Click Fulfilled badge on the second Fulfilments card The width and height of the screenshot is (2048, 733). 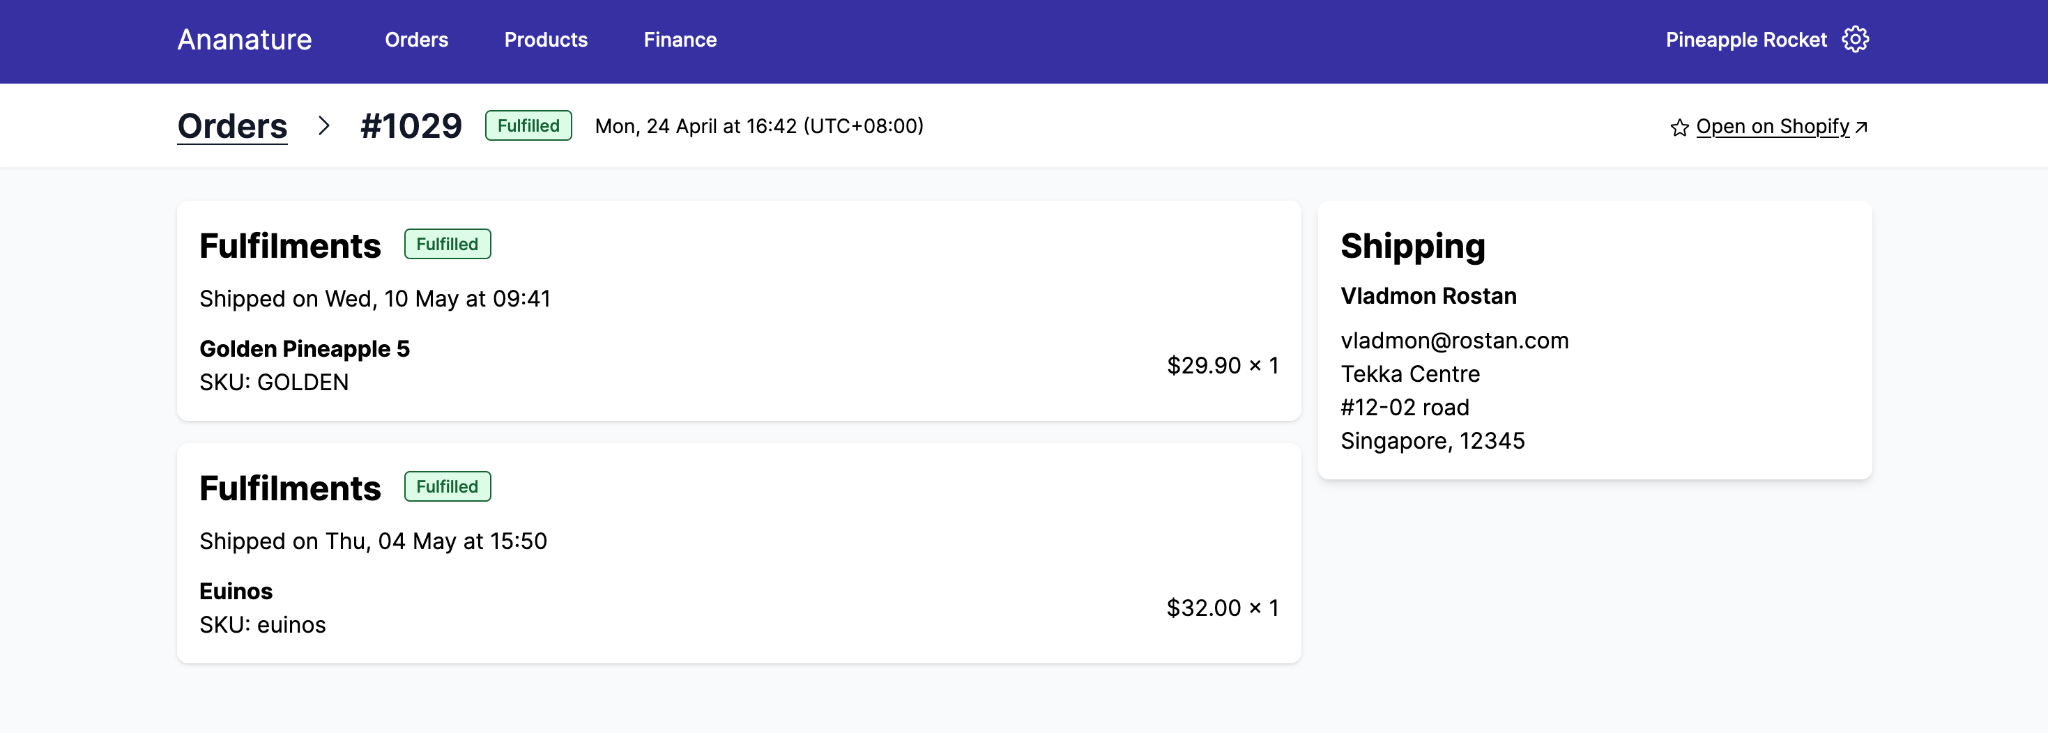pos(447,487)
